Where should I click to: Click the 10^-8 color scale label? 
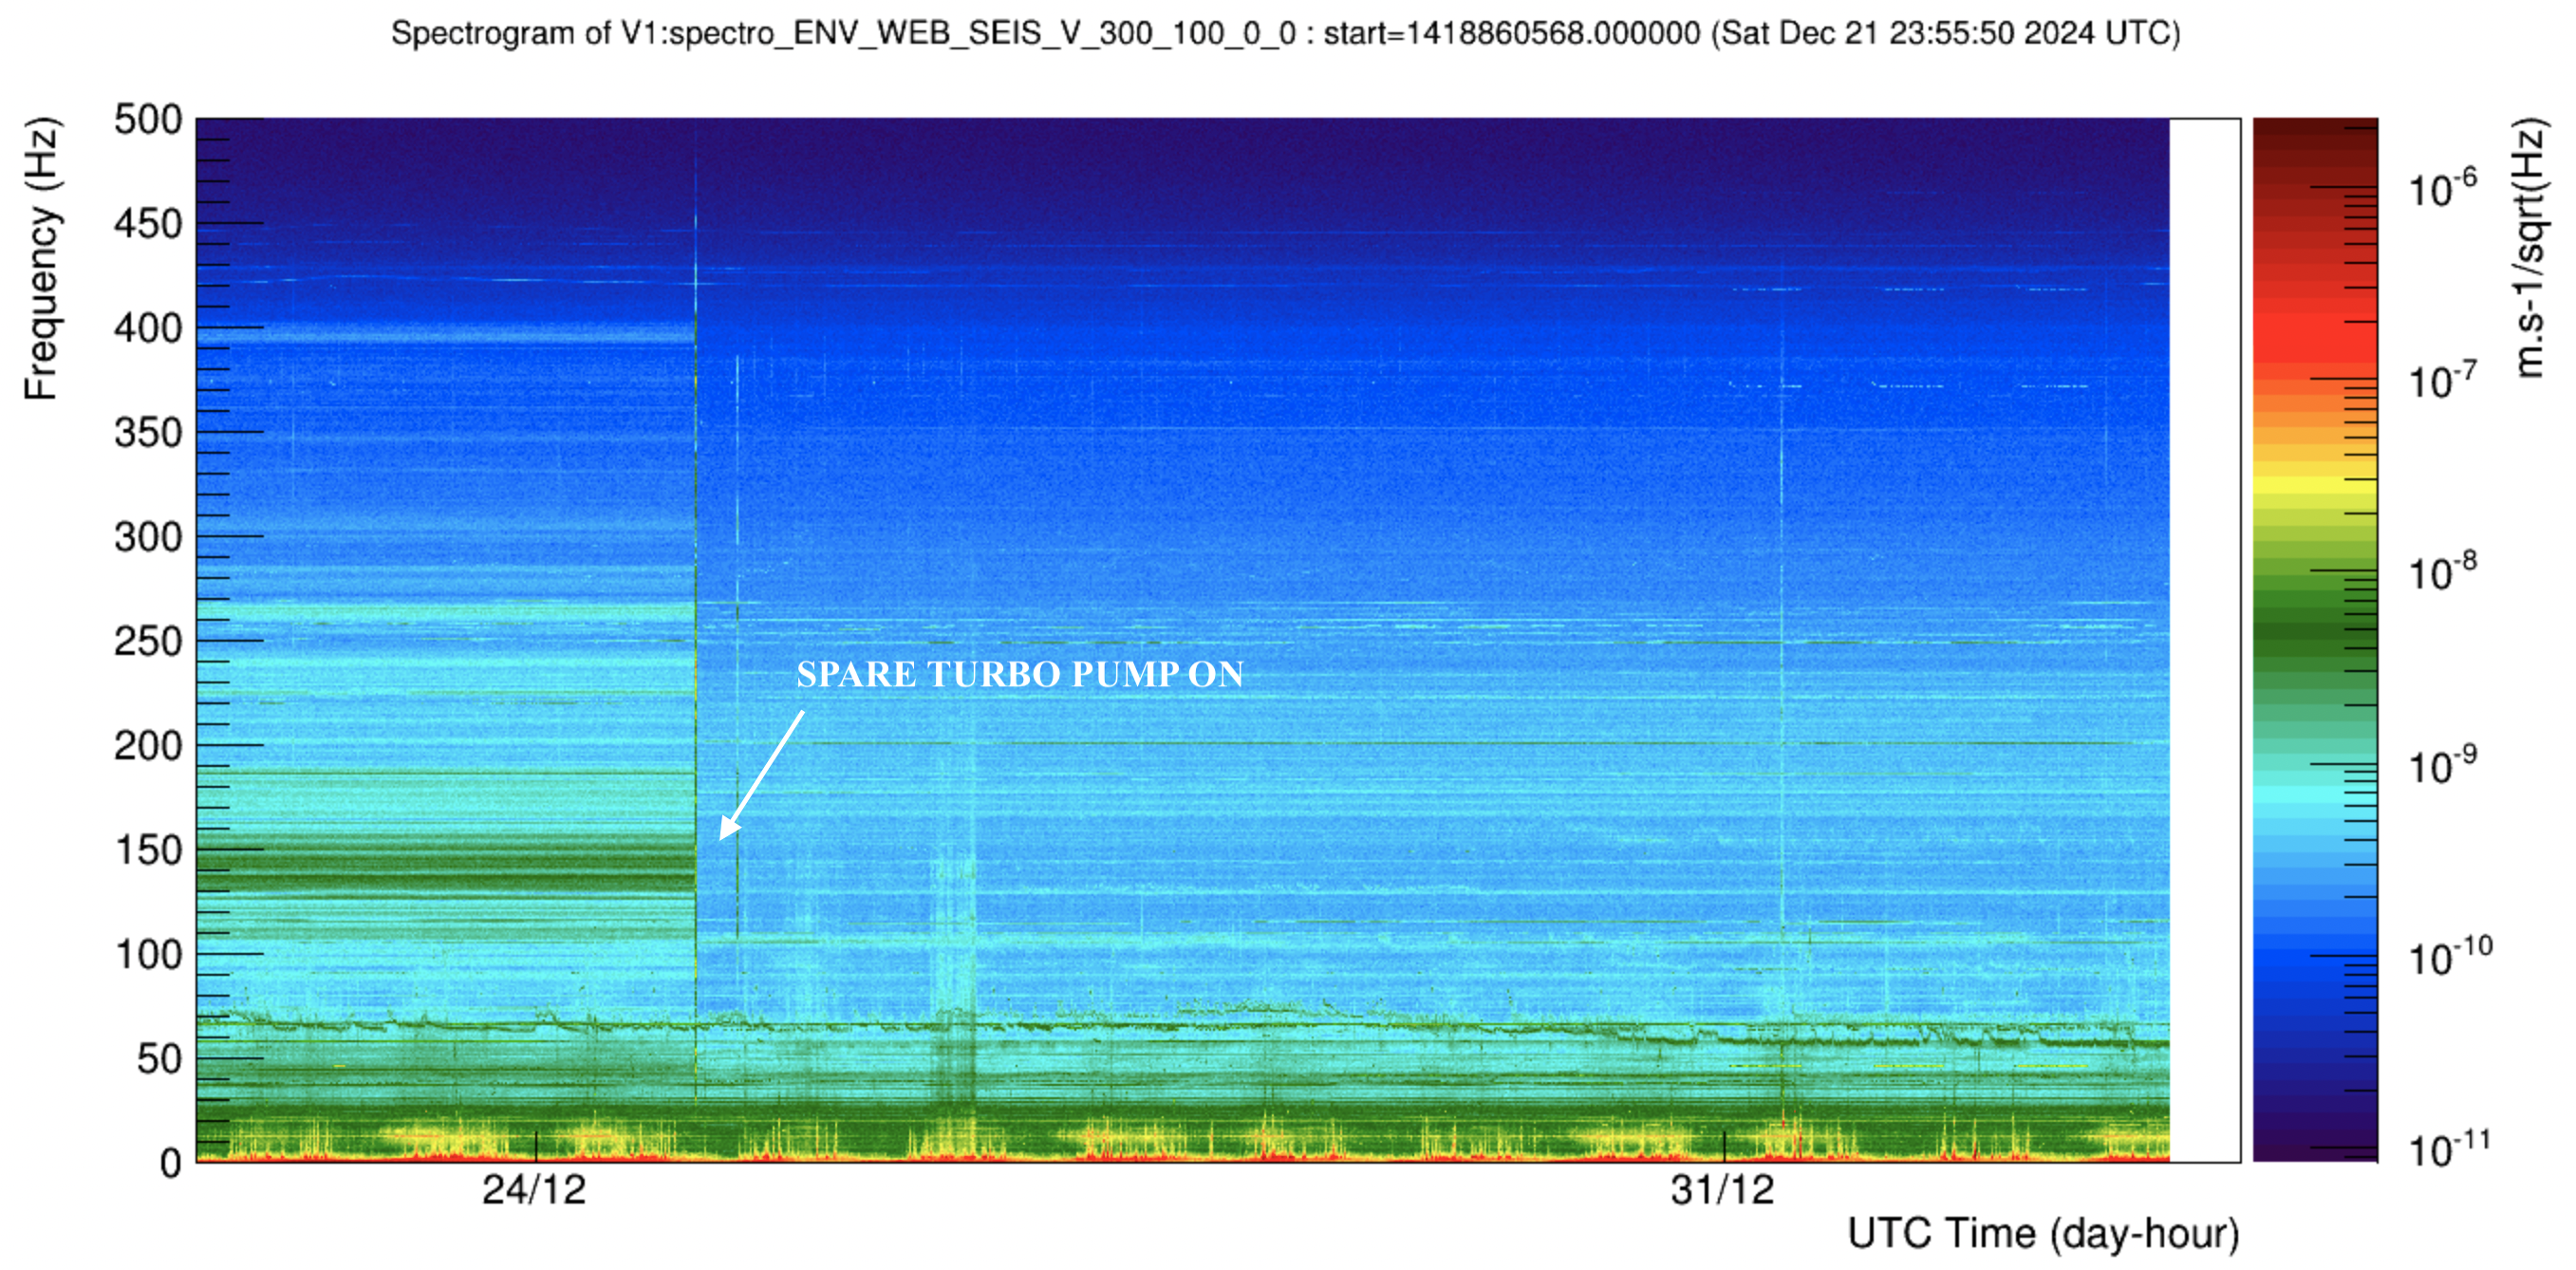pos(2442,572)
